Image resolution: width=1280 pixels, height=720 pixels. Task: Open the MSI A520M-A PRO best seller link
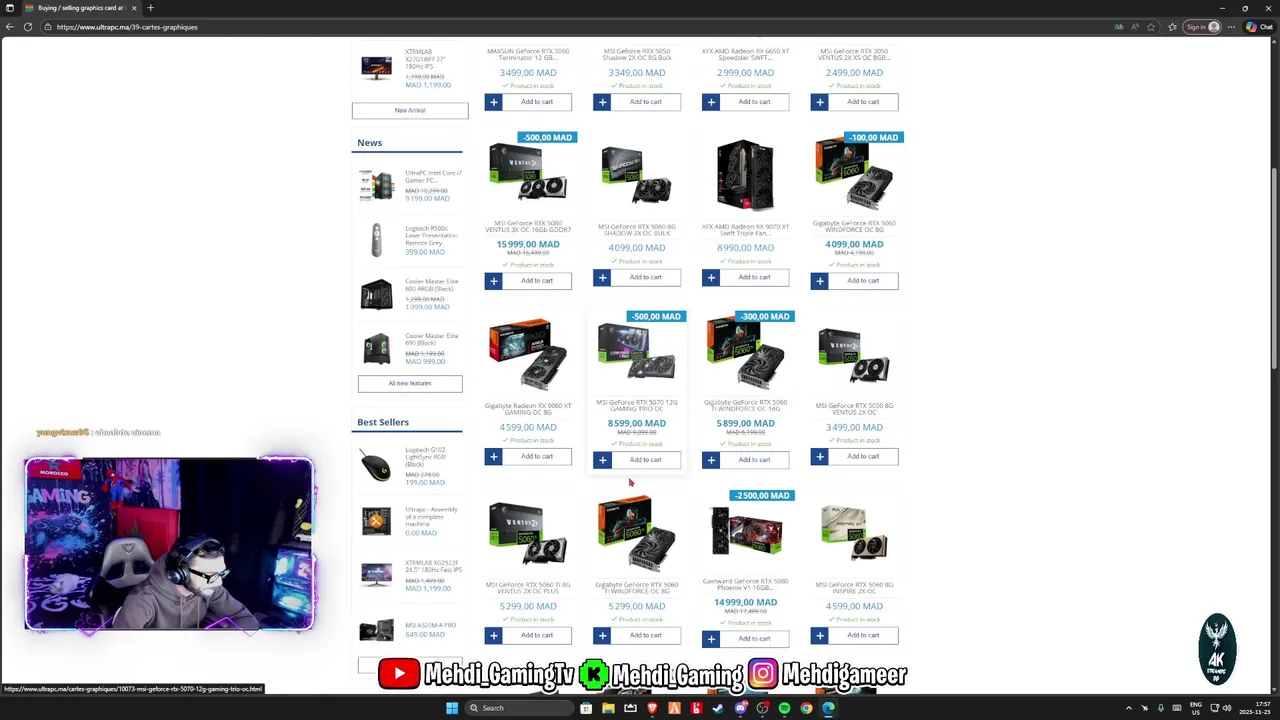coord(431,625)
